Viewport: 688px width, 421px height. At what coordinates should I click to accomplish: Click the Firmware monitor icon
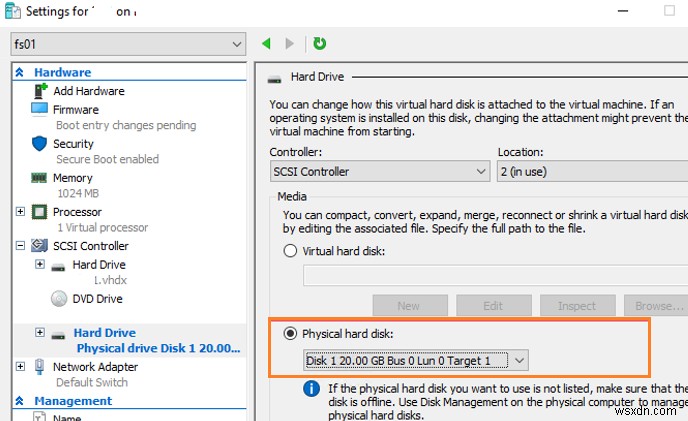pyautogui.click(x=39, y=109)
